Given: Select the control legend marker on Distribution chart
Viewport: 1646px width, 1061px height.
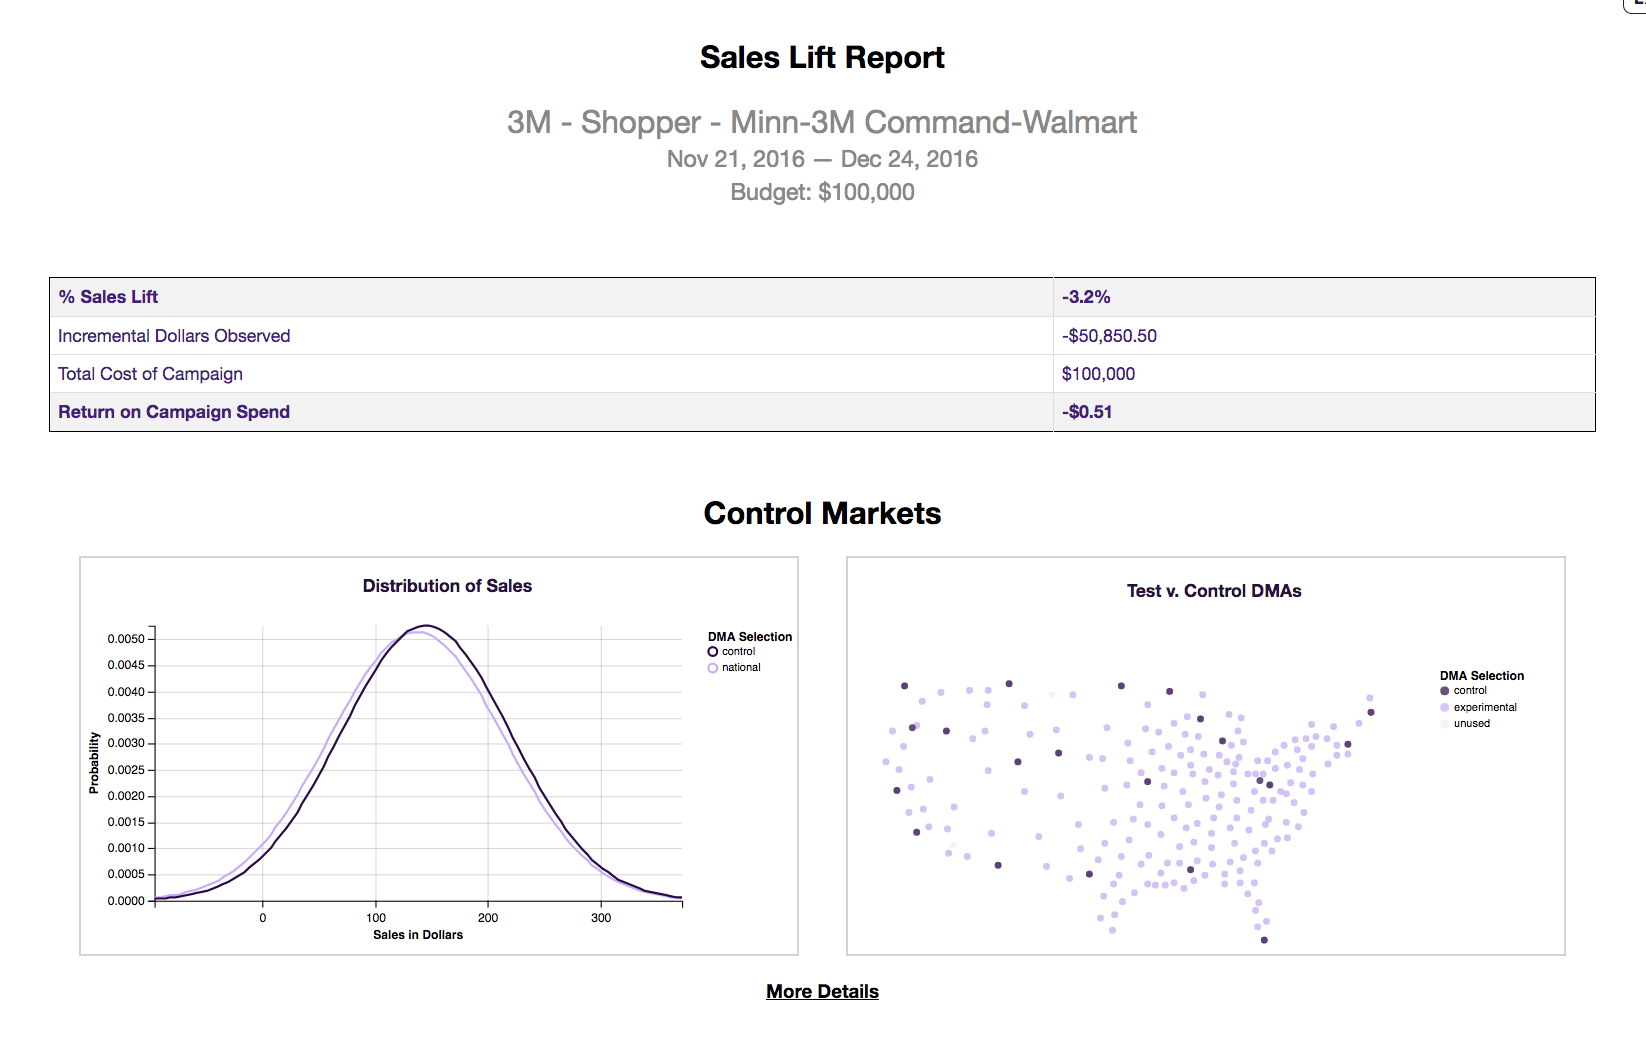Looking at the screenshot, I should point(712,651).
